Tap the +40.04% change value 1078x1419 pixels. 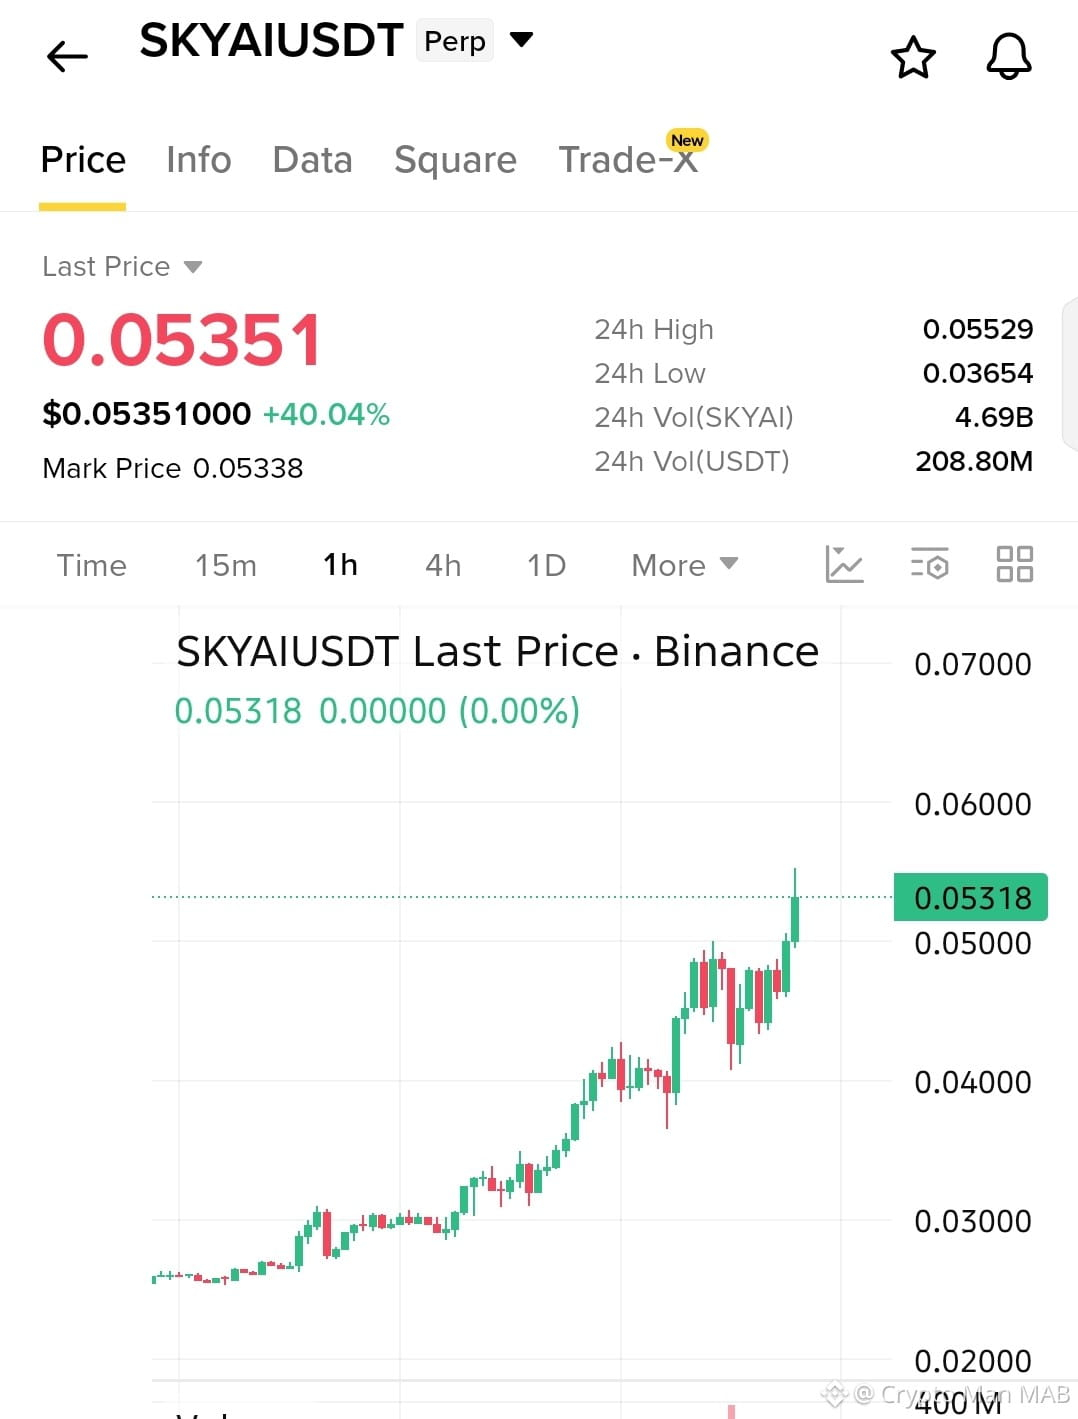[x=326, y=414]
